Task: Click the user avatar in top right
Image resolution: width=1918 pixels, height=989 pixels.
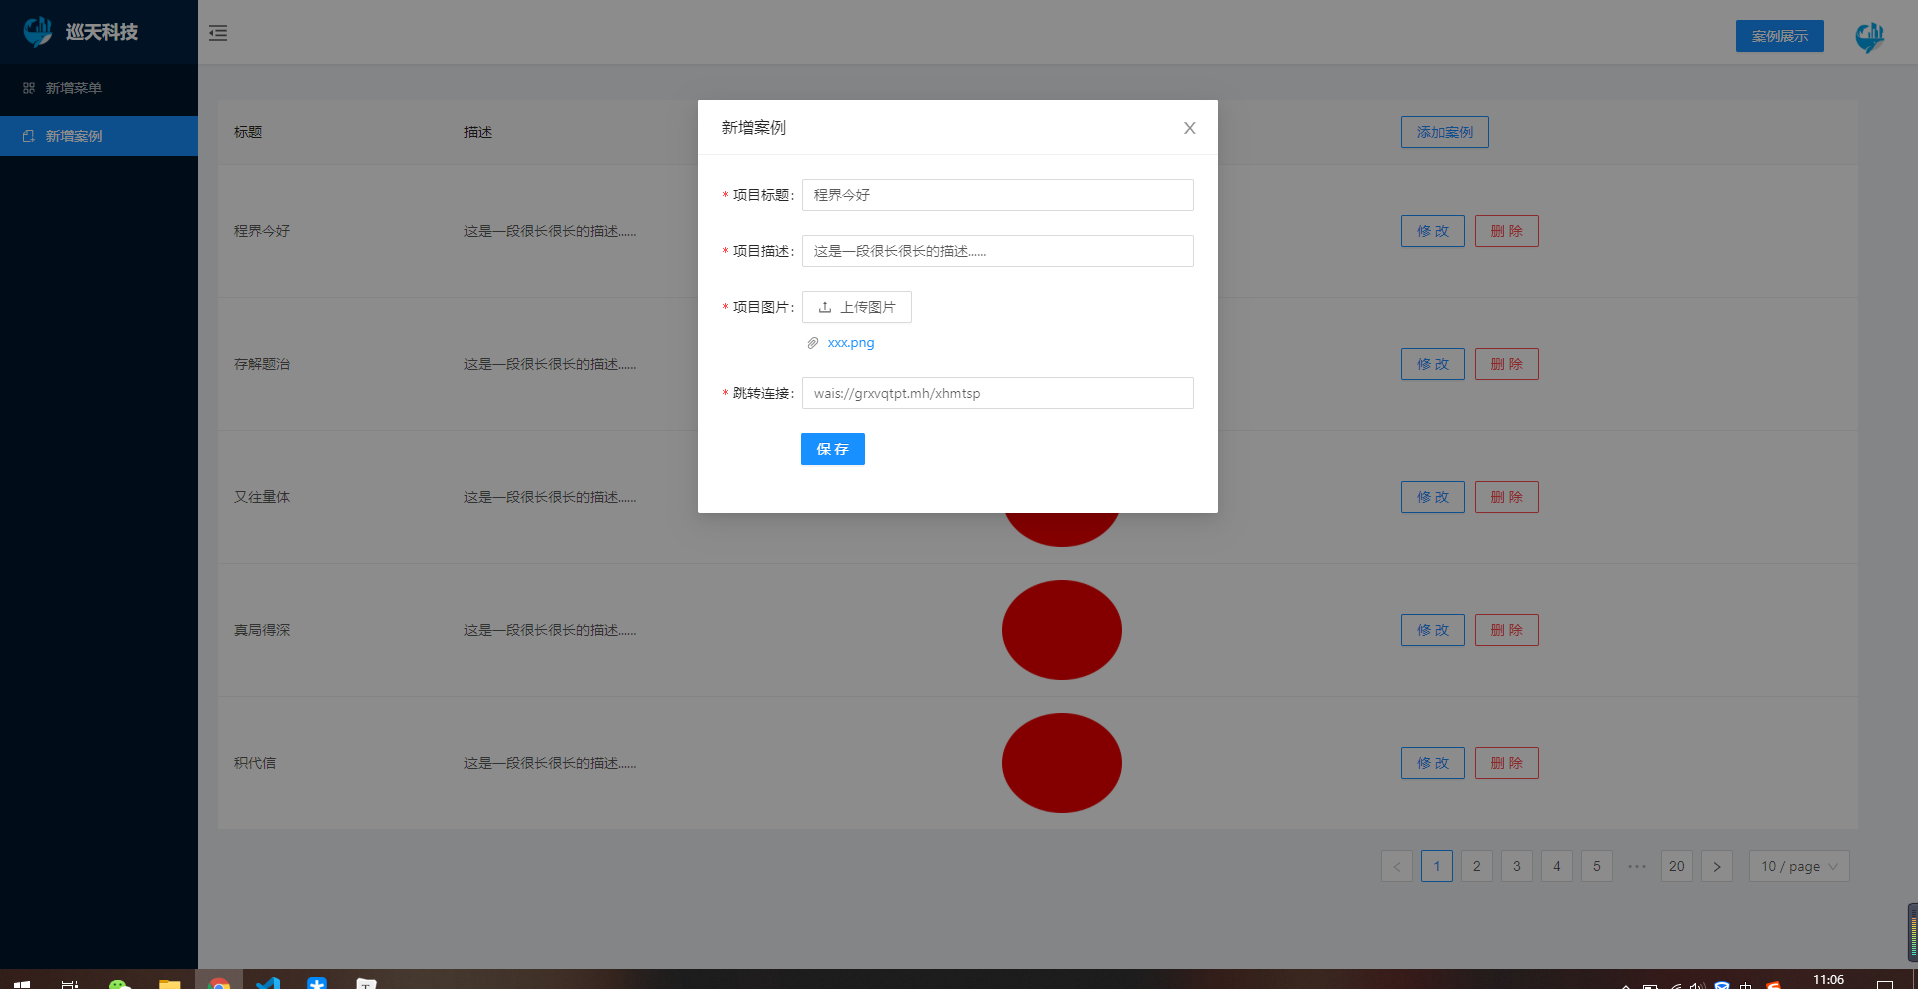Action: click(1869, 36)
